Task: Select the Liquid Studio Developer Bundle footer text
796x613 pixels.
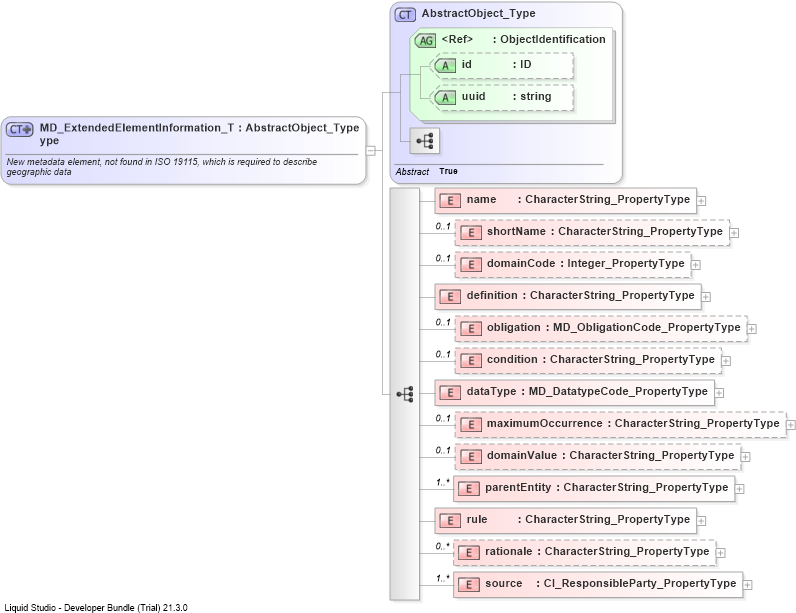Action: pyautogui.click(x=96, y=607)
